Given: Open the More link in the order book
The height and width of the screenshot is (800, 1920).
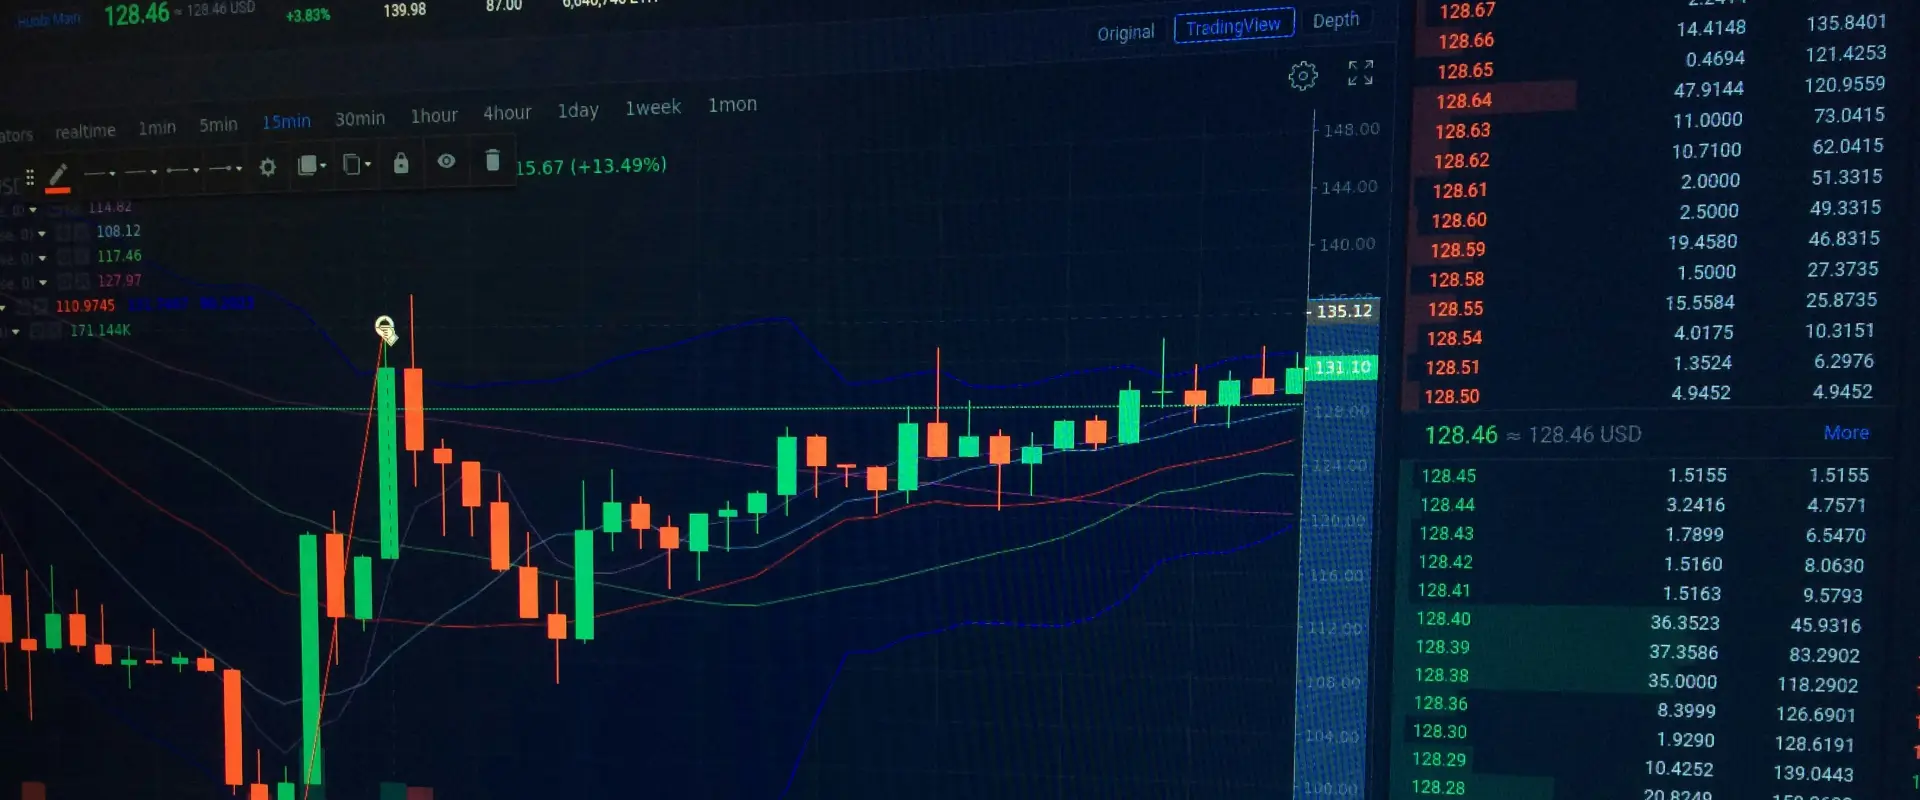Looking at the screenshot, I should tap(1846, 433).
